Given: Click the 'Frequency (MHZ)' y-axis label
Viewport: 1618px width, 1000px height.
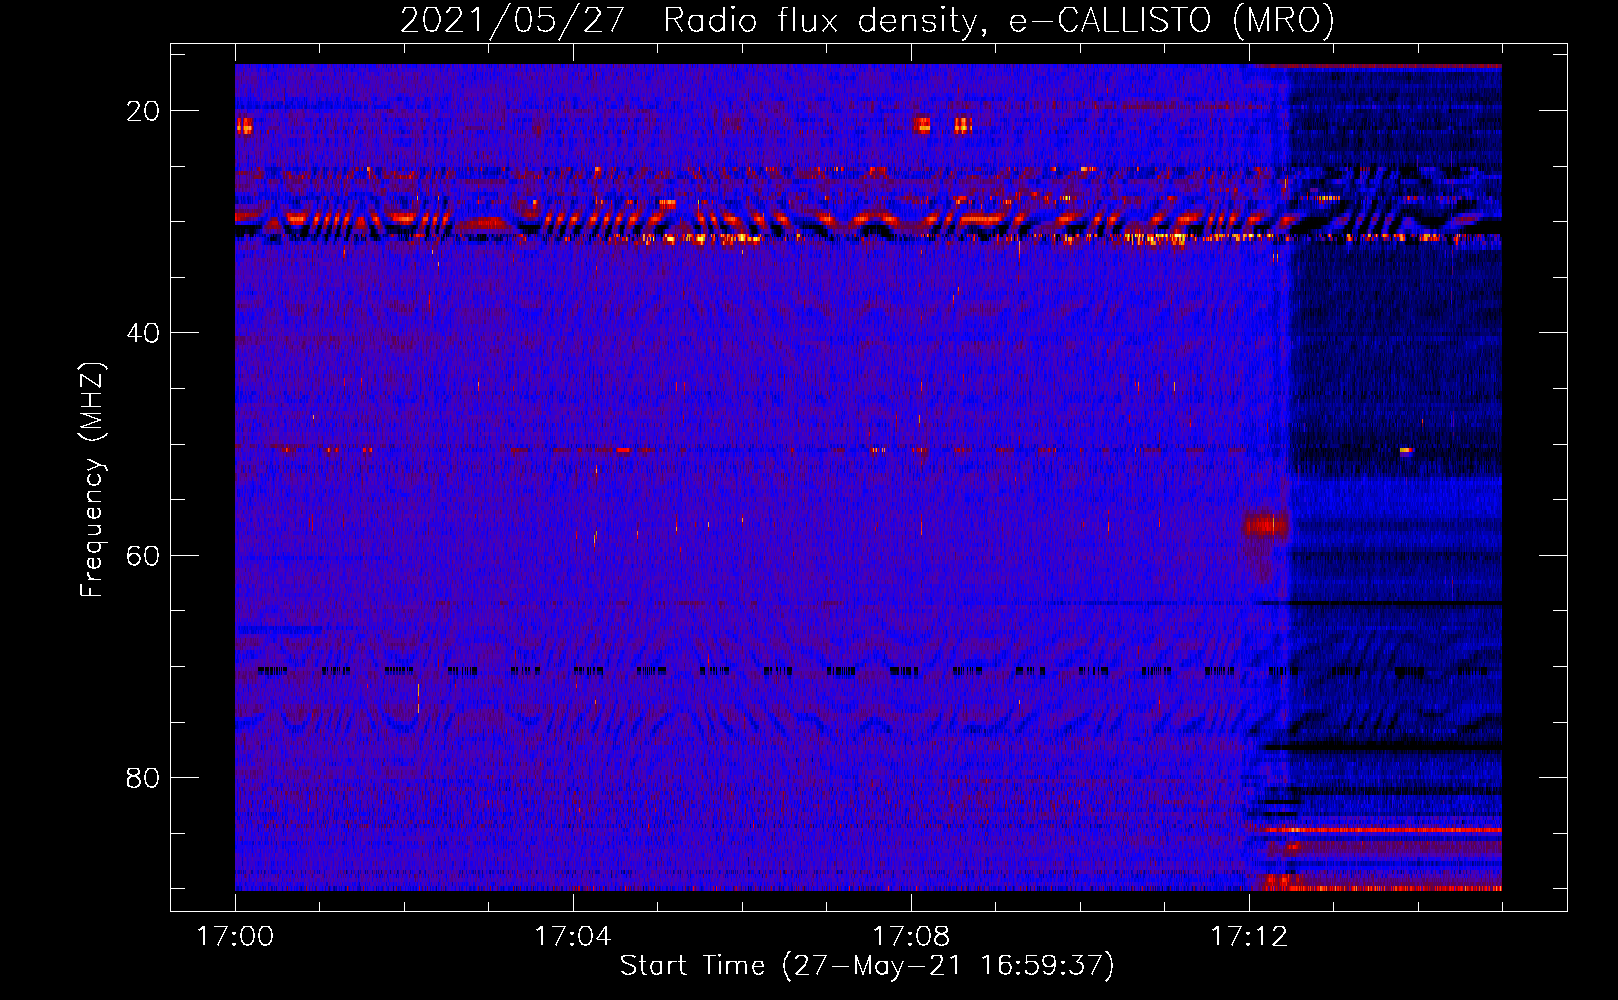Looking at the screenshot, I should [92, 481].
